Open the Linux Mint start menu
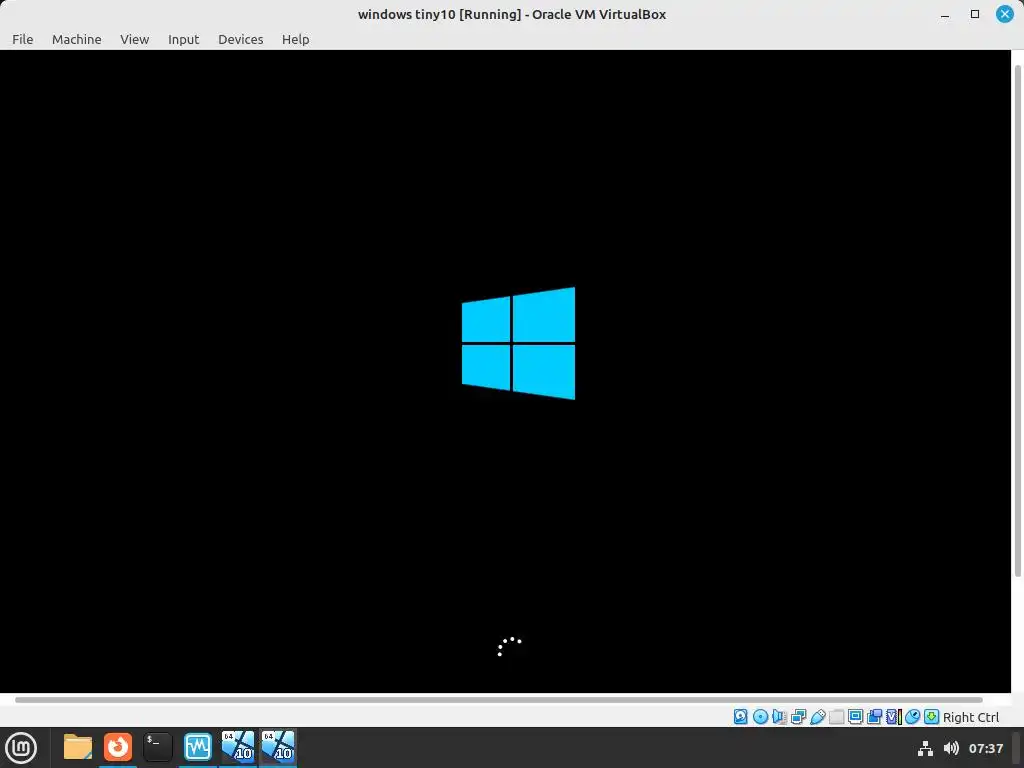The image size is (1024, 768). (x=21, y=748)
